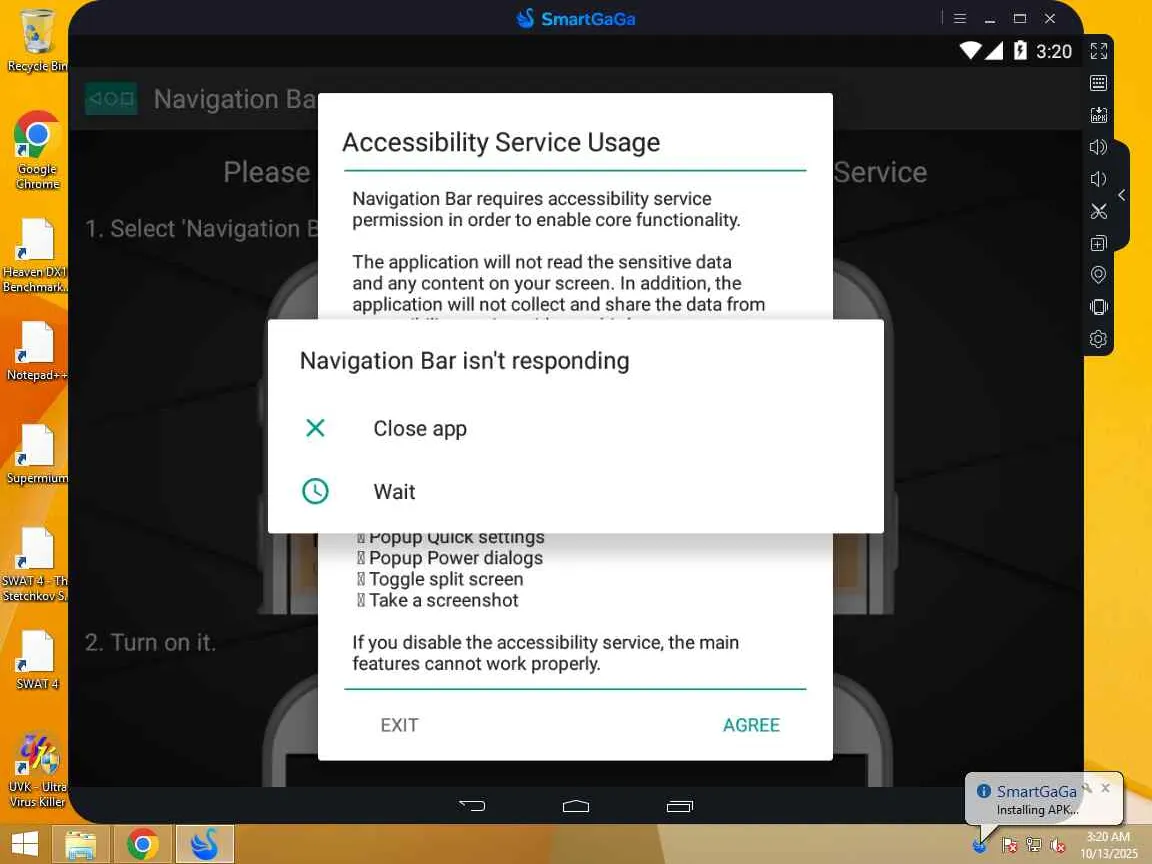Close the SmartGaGa Installing APK notification
The width and height of the screenshot is (1152, 864).
click(1106, 788)
